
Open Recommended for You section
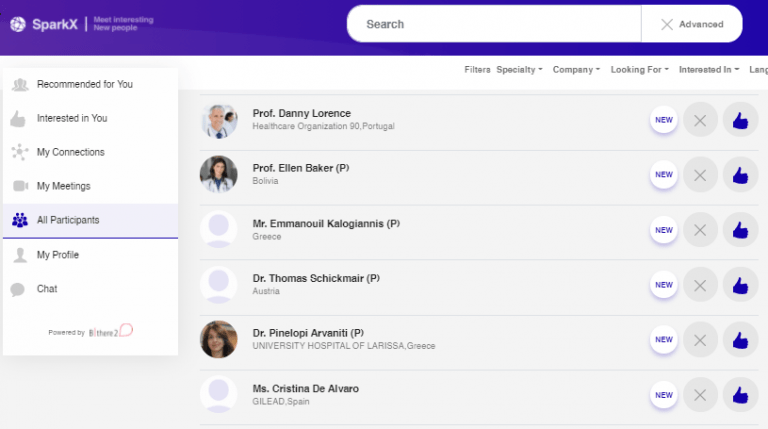pos(91,84)
